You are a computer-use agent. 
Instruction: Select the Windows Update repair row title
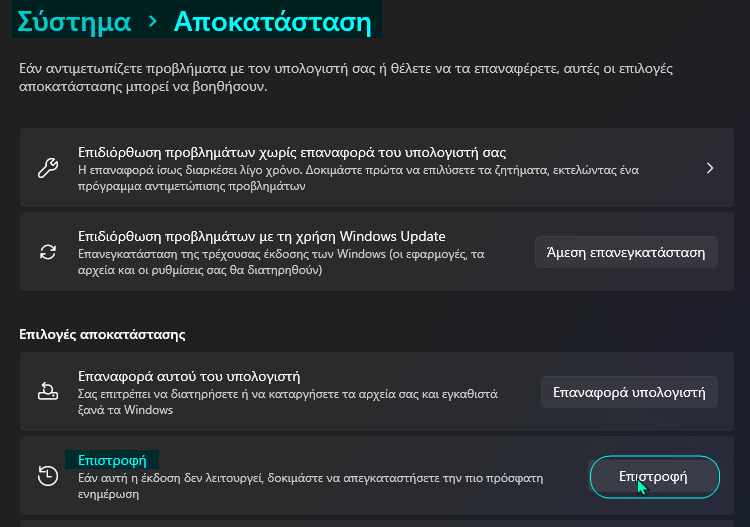pyautogui.click(x=261, y=236)
